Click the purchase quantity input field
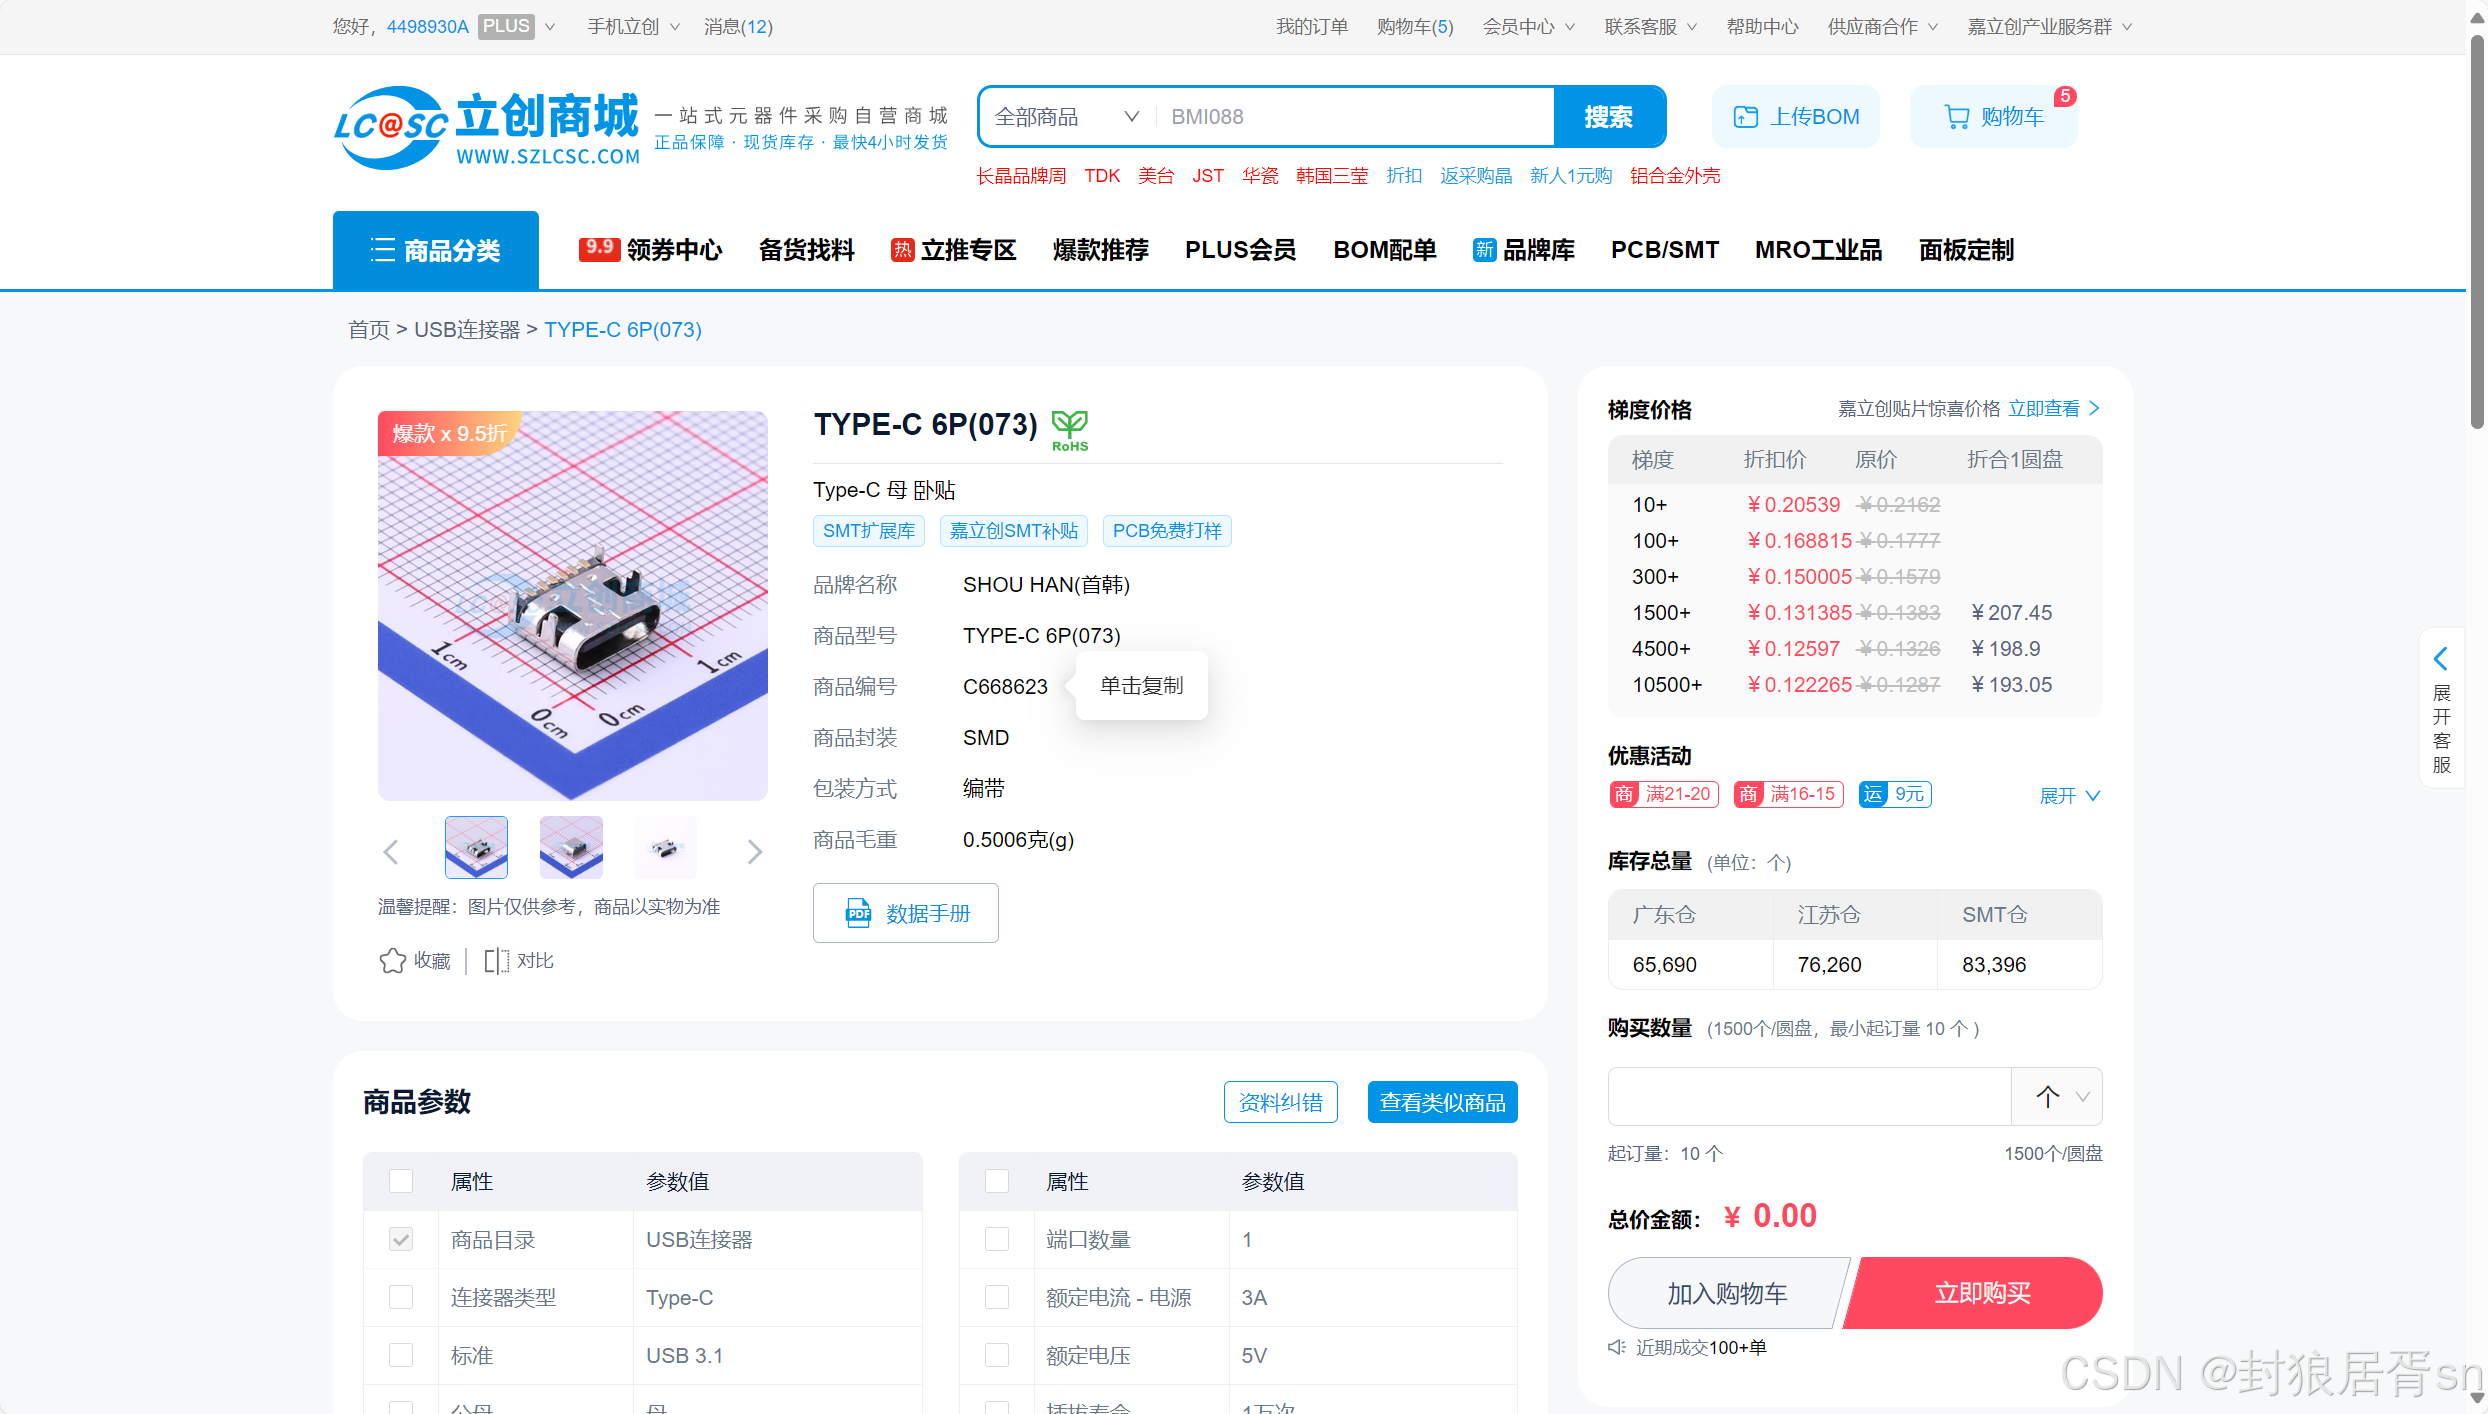 point(1808,1096)
